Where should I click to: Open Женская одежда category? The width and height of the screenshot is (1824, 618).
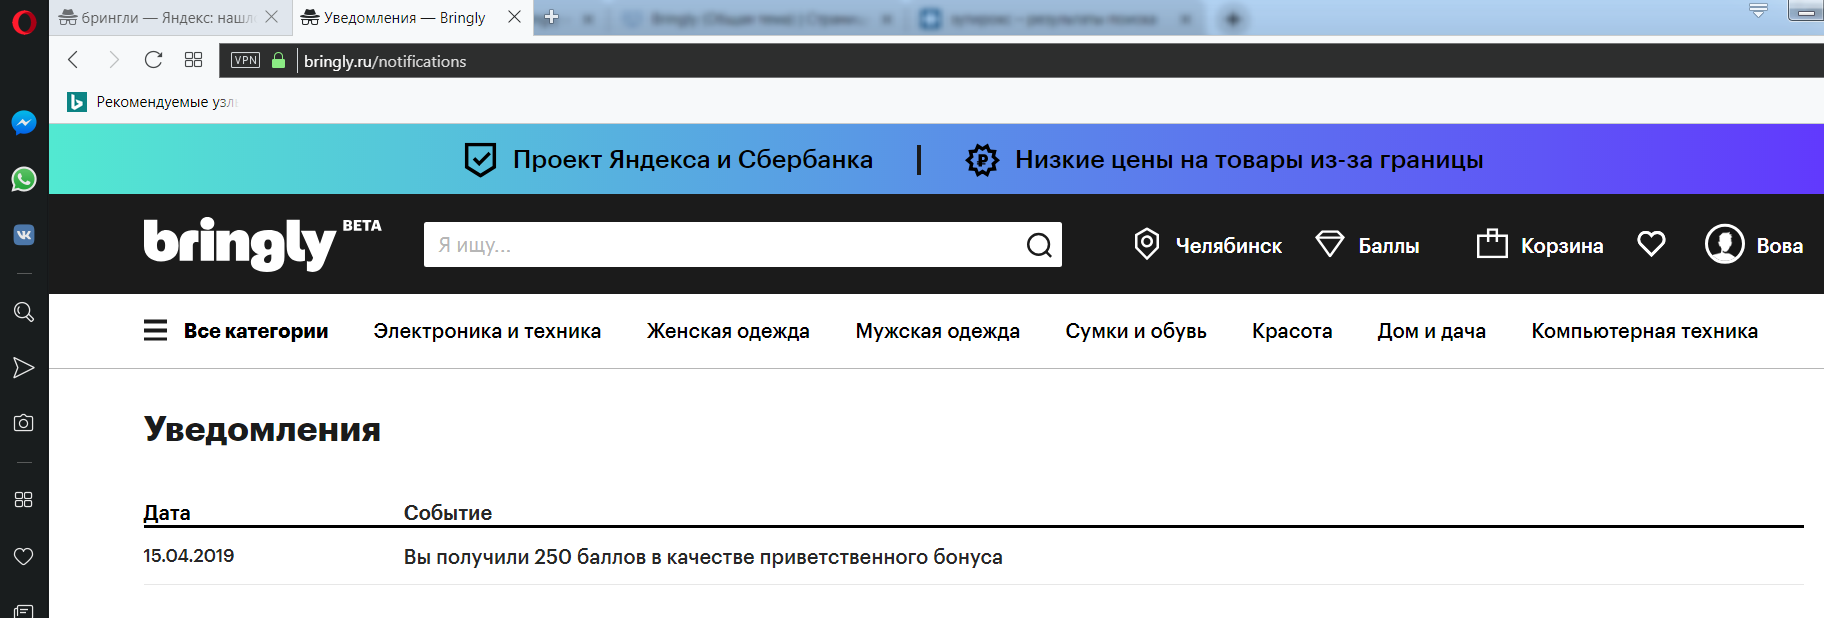click(728, 331)
